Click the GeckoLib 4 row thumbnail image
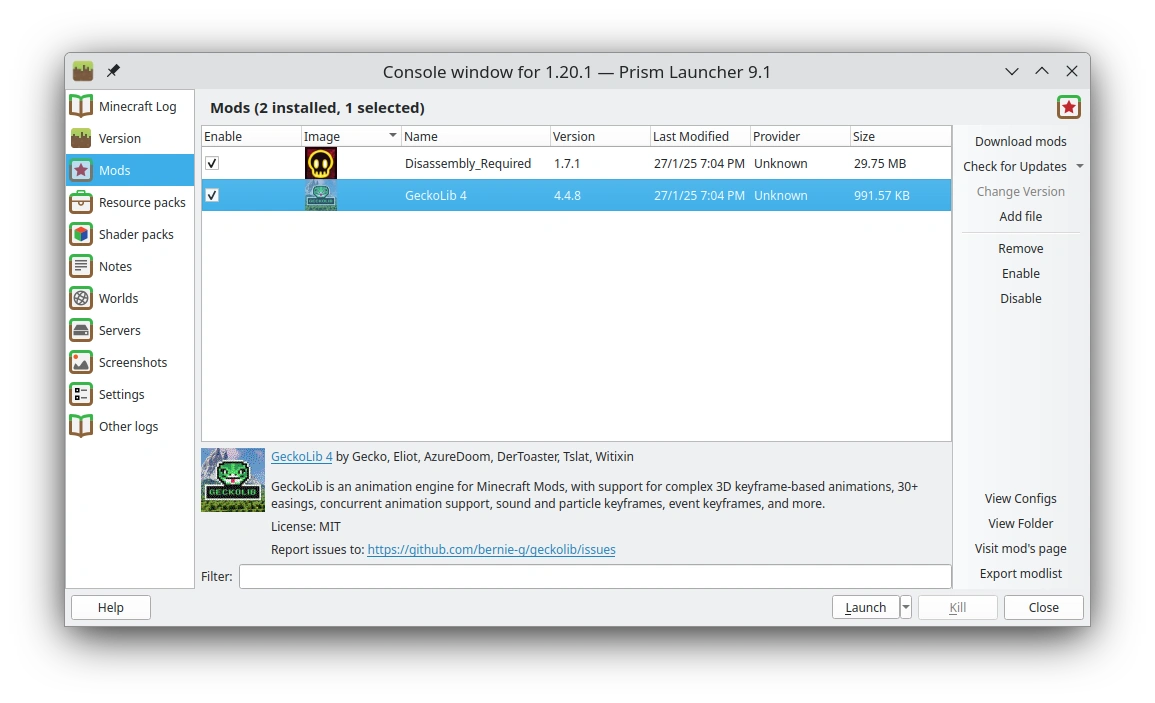 320,195
